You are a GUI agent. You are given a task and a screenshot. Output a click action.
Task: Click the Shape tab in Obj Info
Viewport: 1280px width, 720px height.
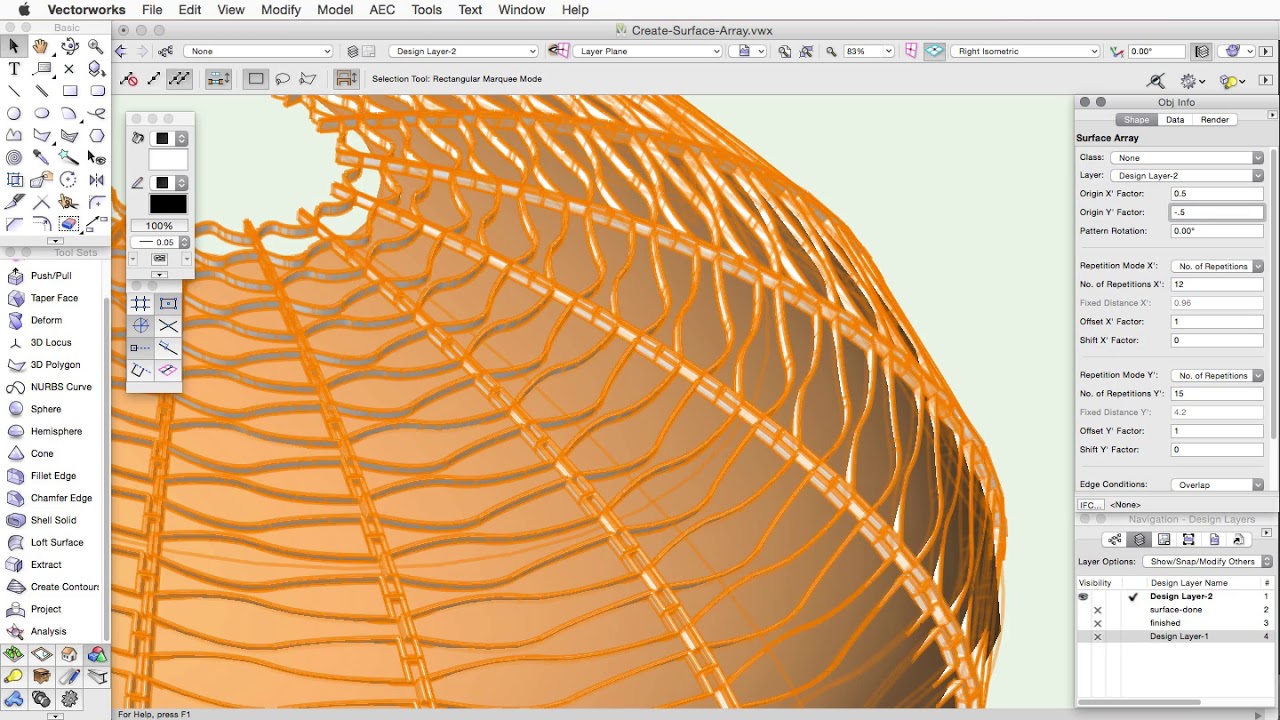[x=1137, y=120]
